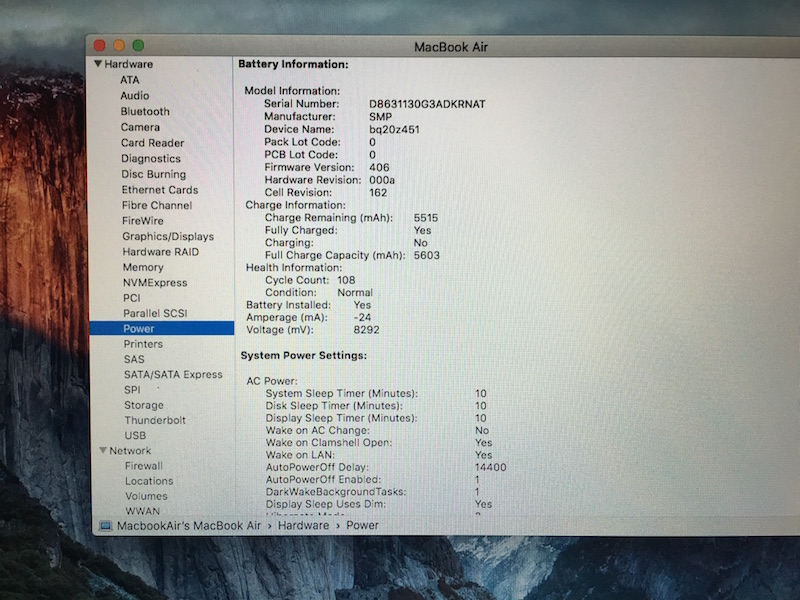Click the Wake on LAN row

pyautogui.click(x=379, y=455)
